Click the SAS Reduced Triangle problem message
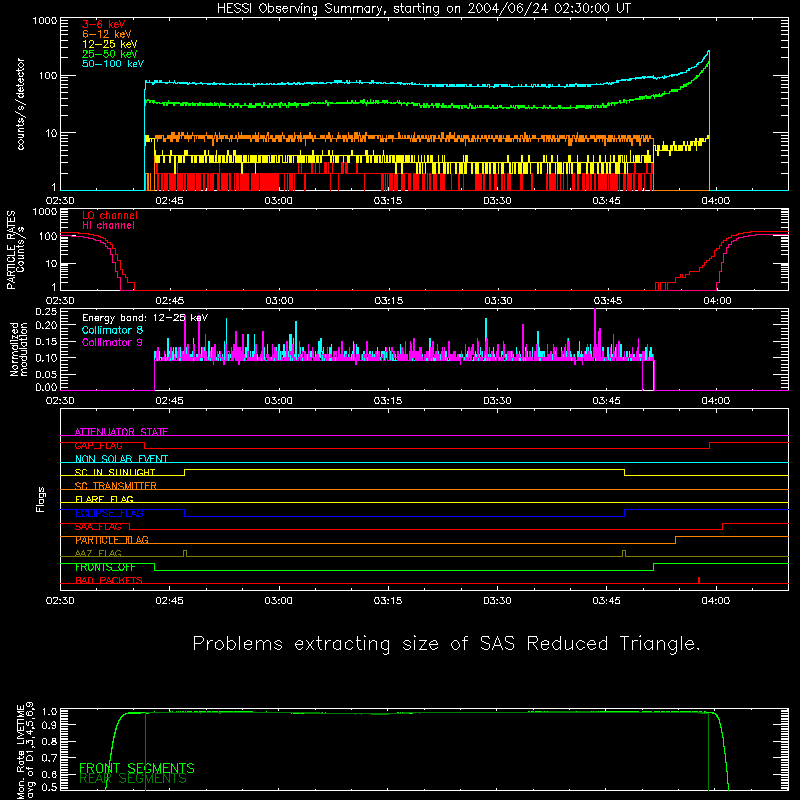 [x=446, y=644]
